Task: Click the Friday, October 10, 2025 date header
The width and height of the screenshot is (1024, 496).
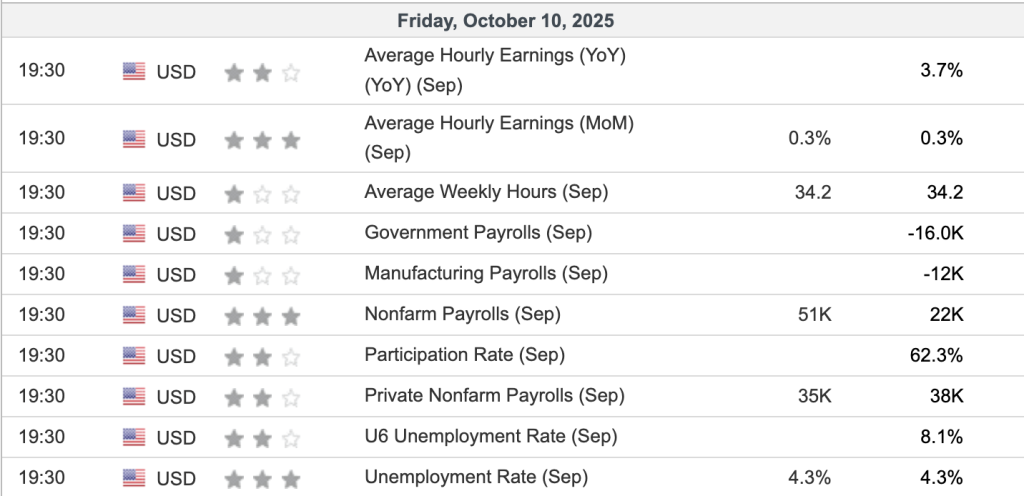Action: [506, 20]
